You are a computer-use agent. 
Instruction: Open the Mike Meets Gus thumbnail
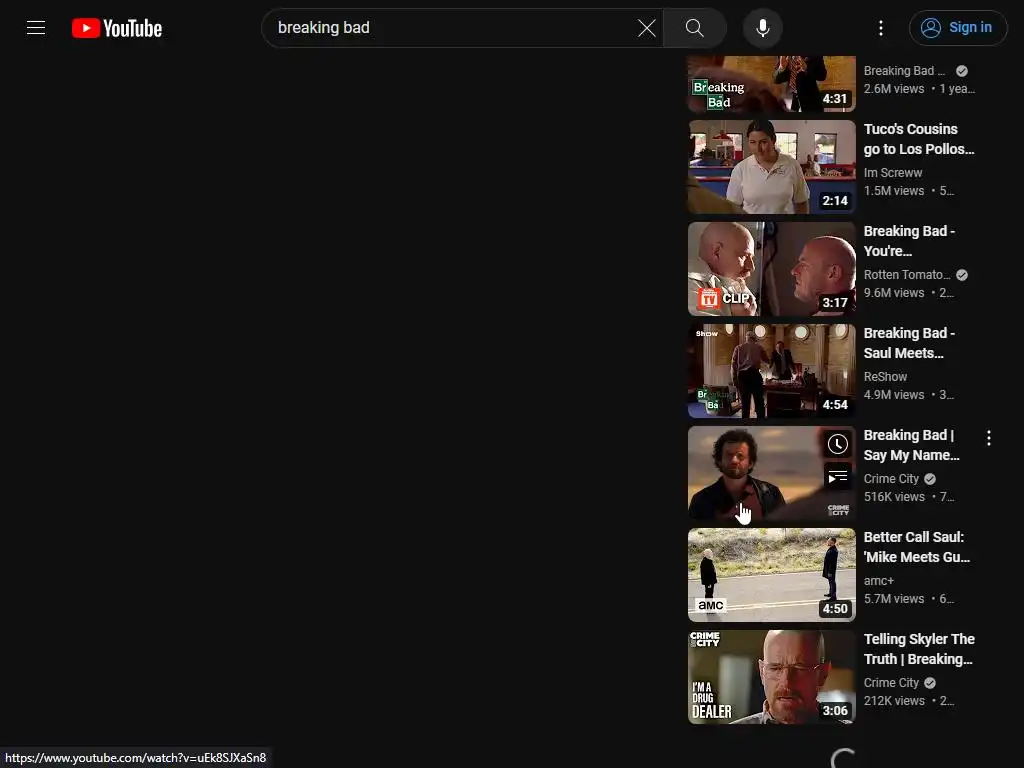click(771, 575)
